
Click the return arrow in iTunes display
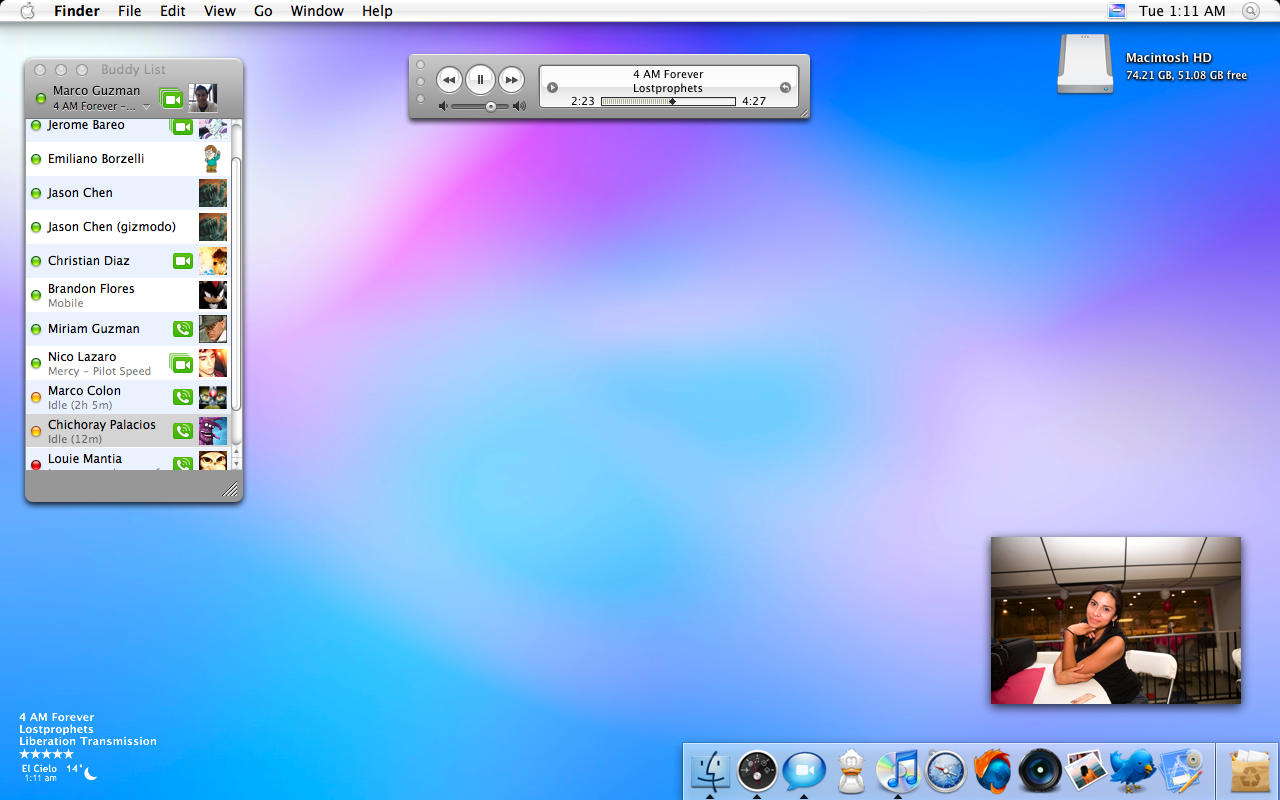point(785,87)
